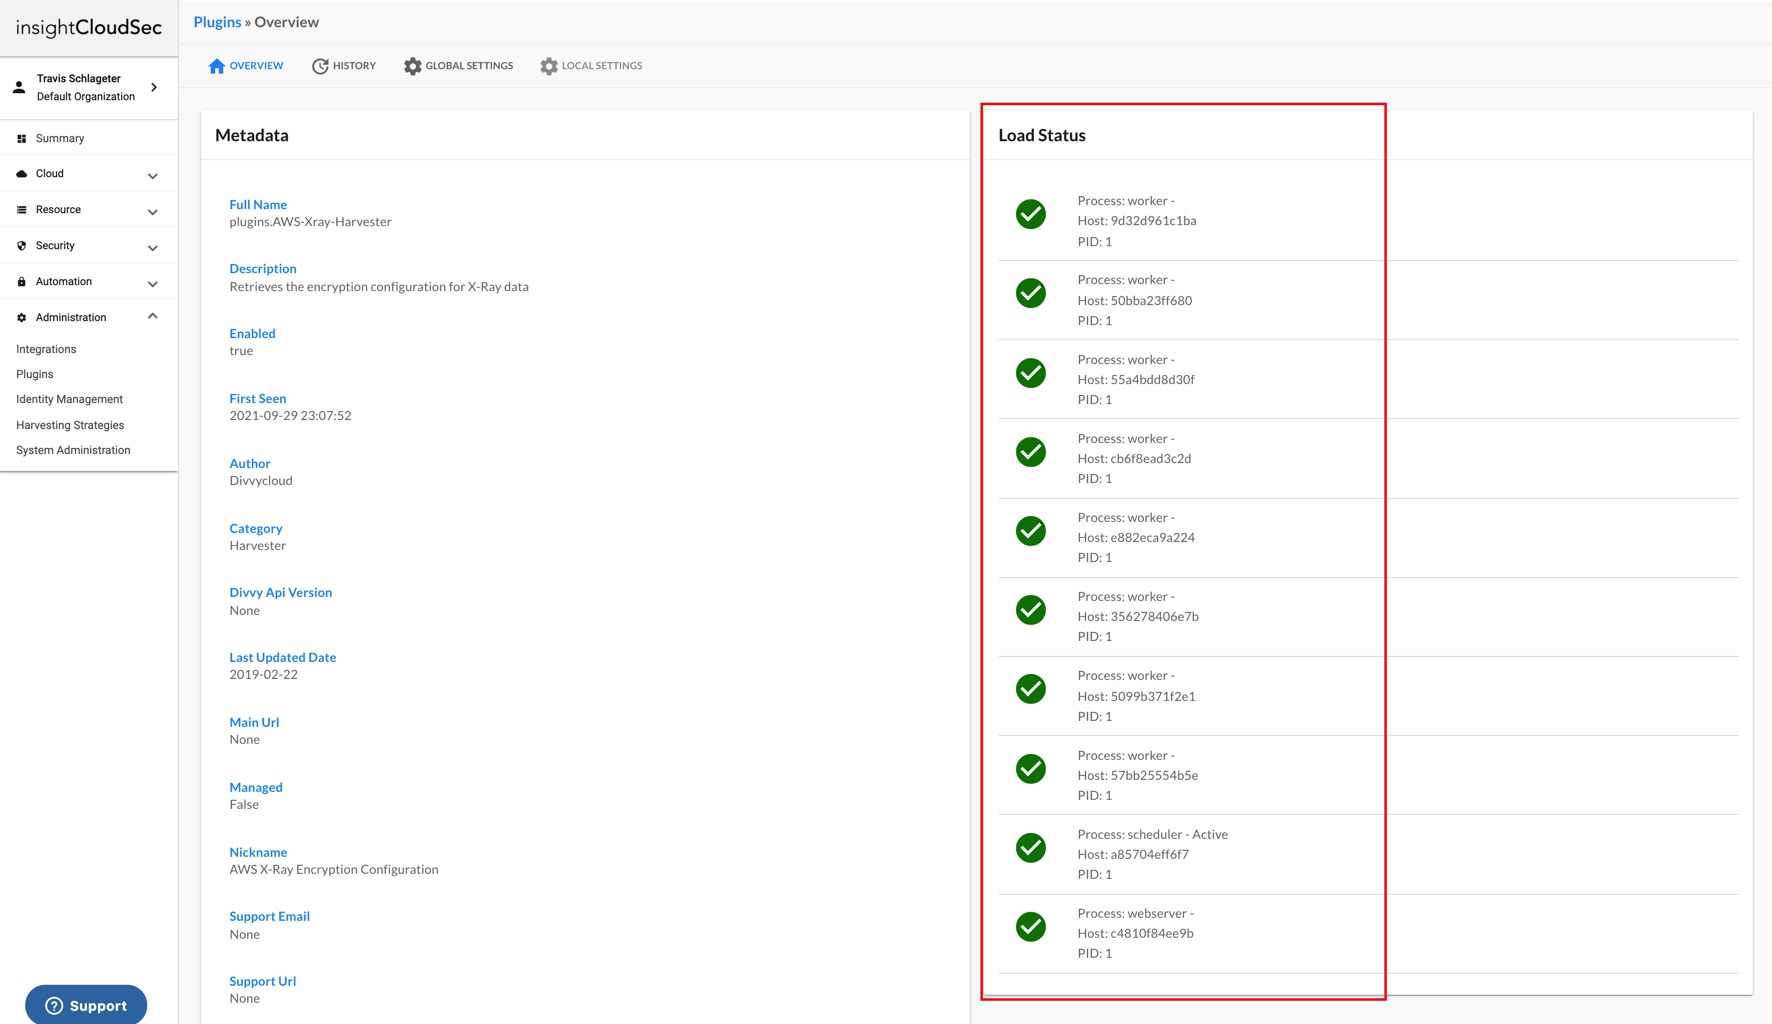Open the Global Settings tab

tap(459, 66)
